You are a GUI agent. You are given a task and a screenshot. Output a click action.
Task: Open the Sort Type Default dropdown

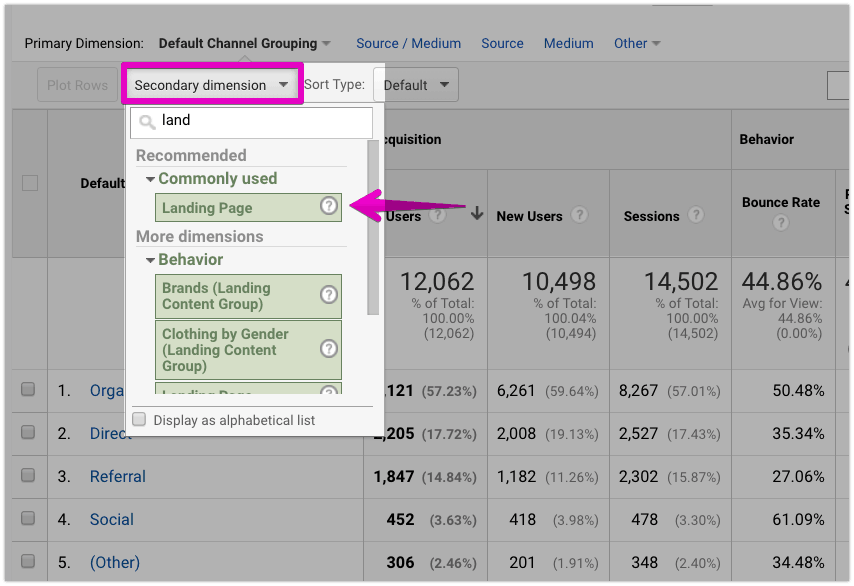tap(416, 84)
